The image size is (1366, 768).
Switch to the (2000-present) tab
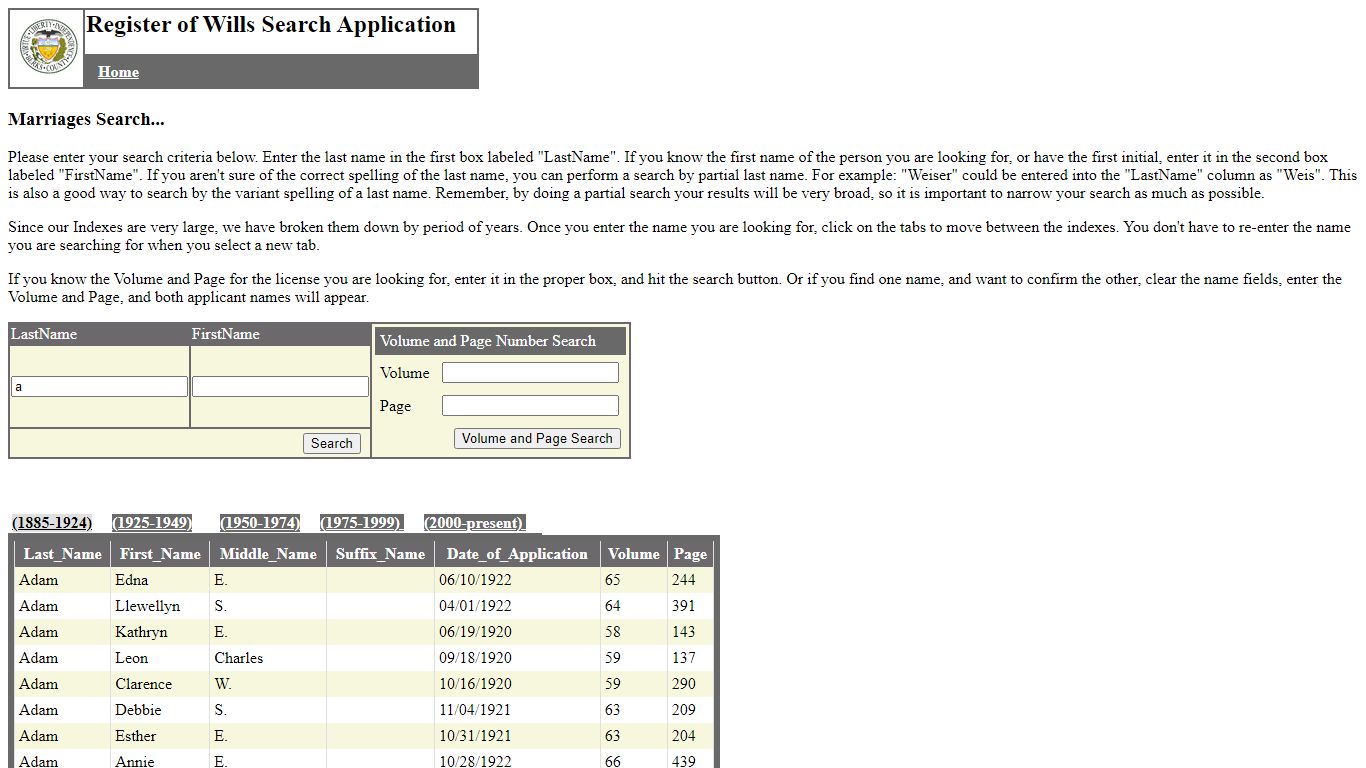[474, 523]
